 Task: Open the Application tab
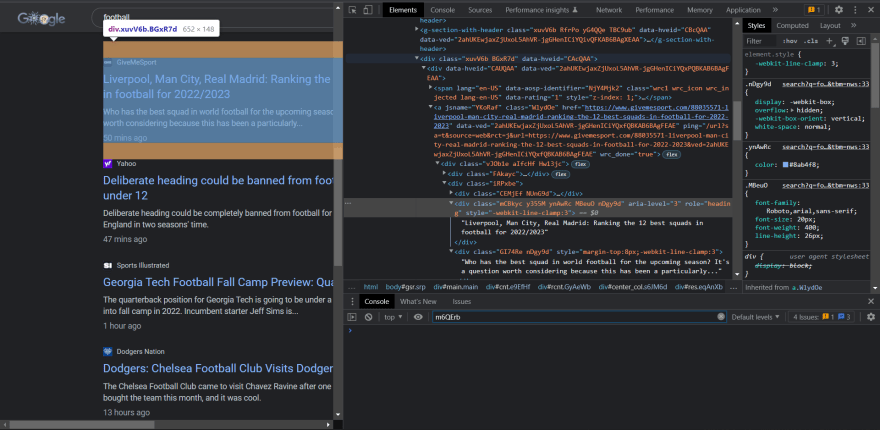(x=743, y=10)
